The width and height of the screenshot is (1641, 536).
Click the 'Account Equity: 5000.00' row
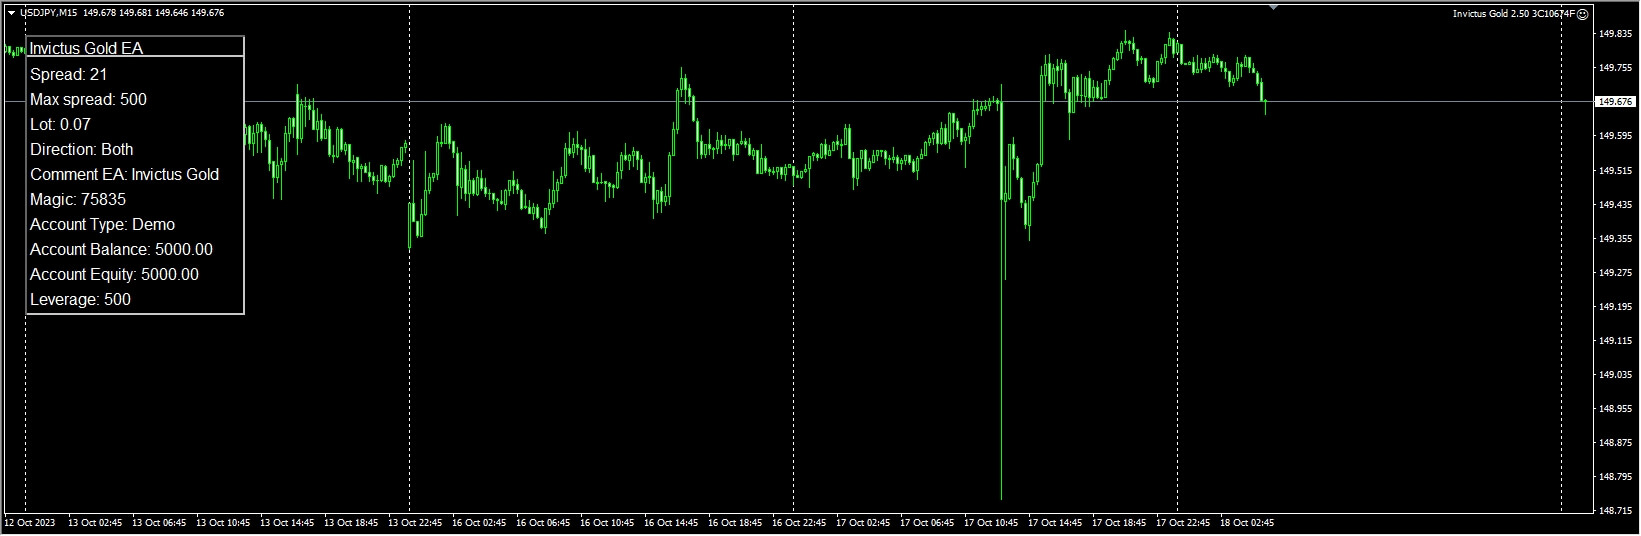114,274
